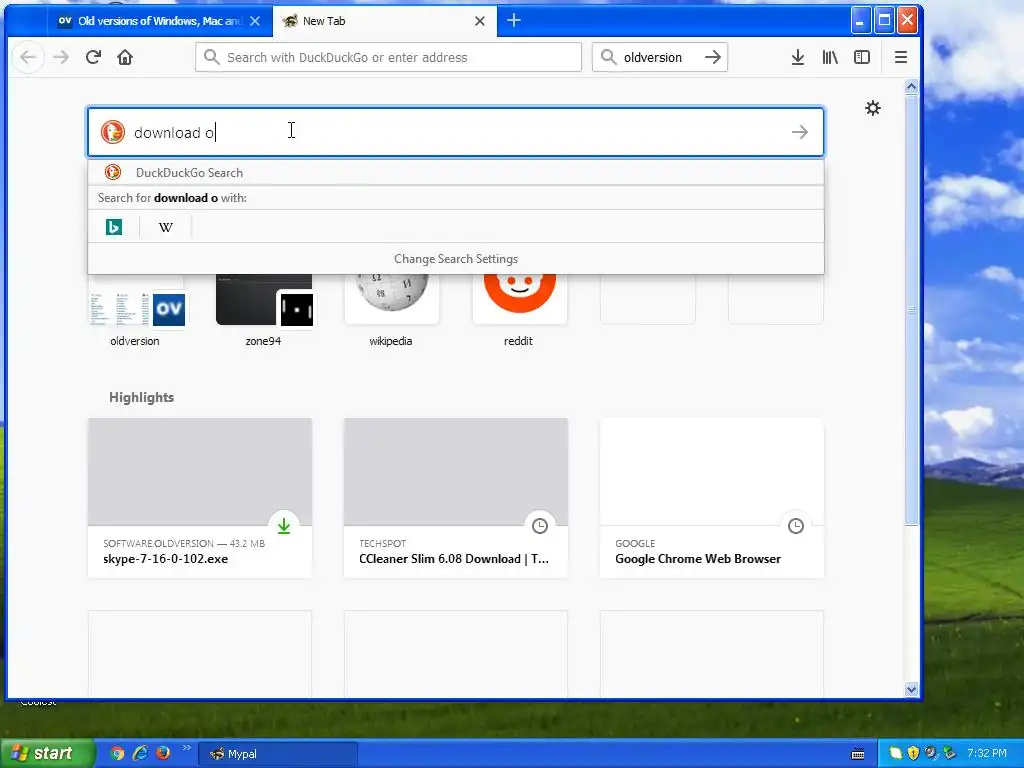Focus the DuckDuckGo address bar
This screenshot has height=768, width=1024.
[x=388, y=57]
